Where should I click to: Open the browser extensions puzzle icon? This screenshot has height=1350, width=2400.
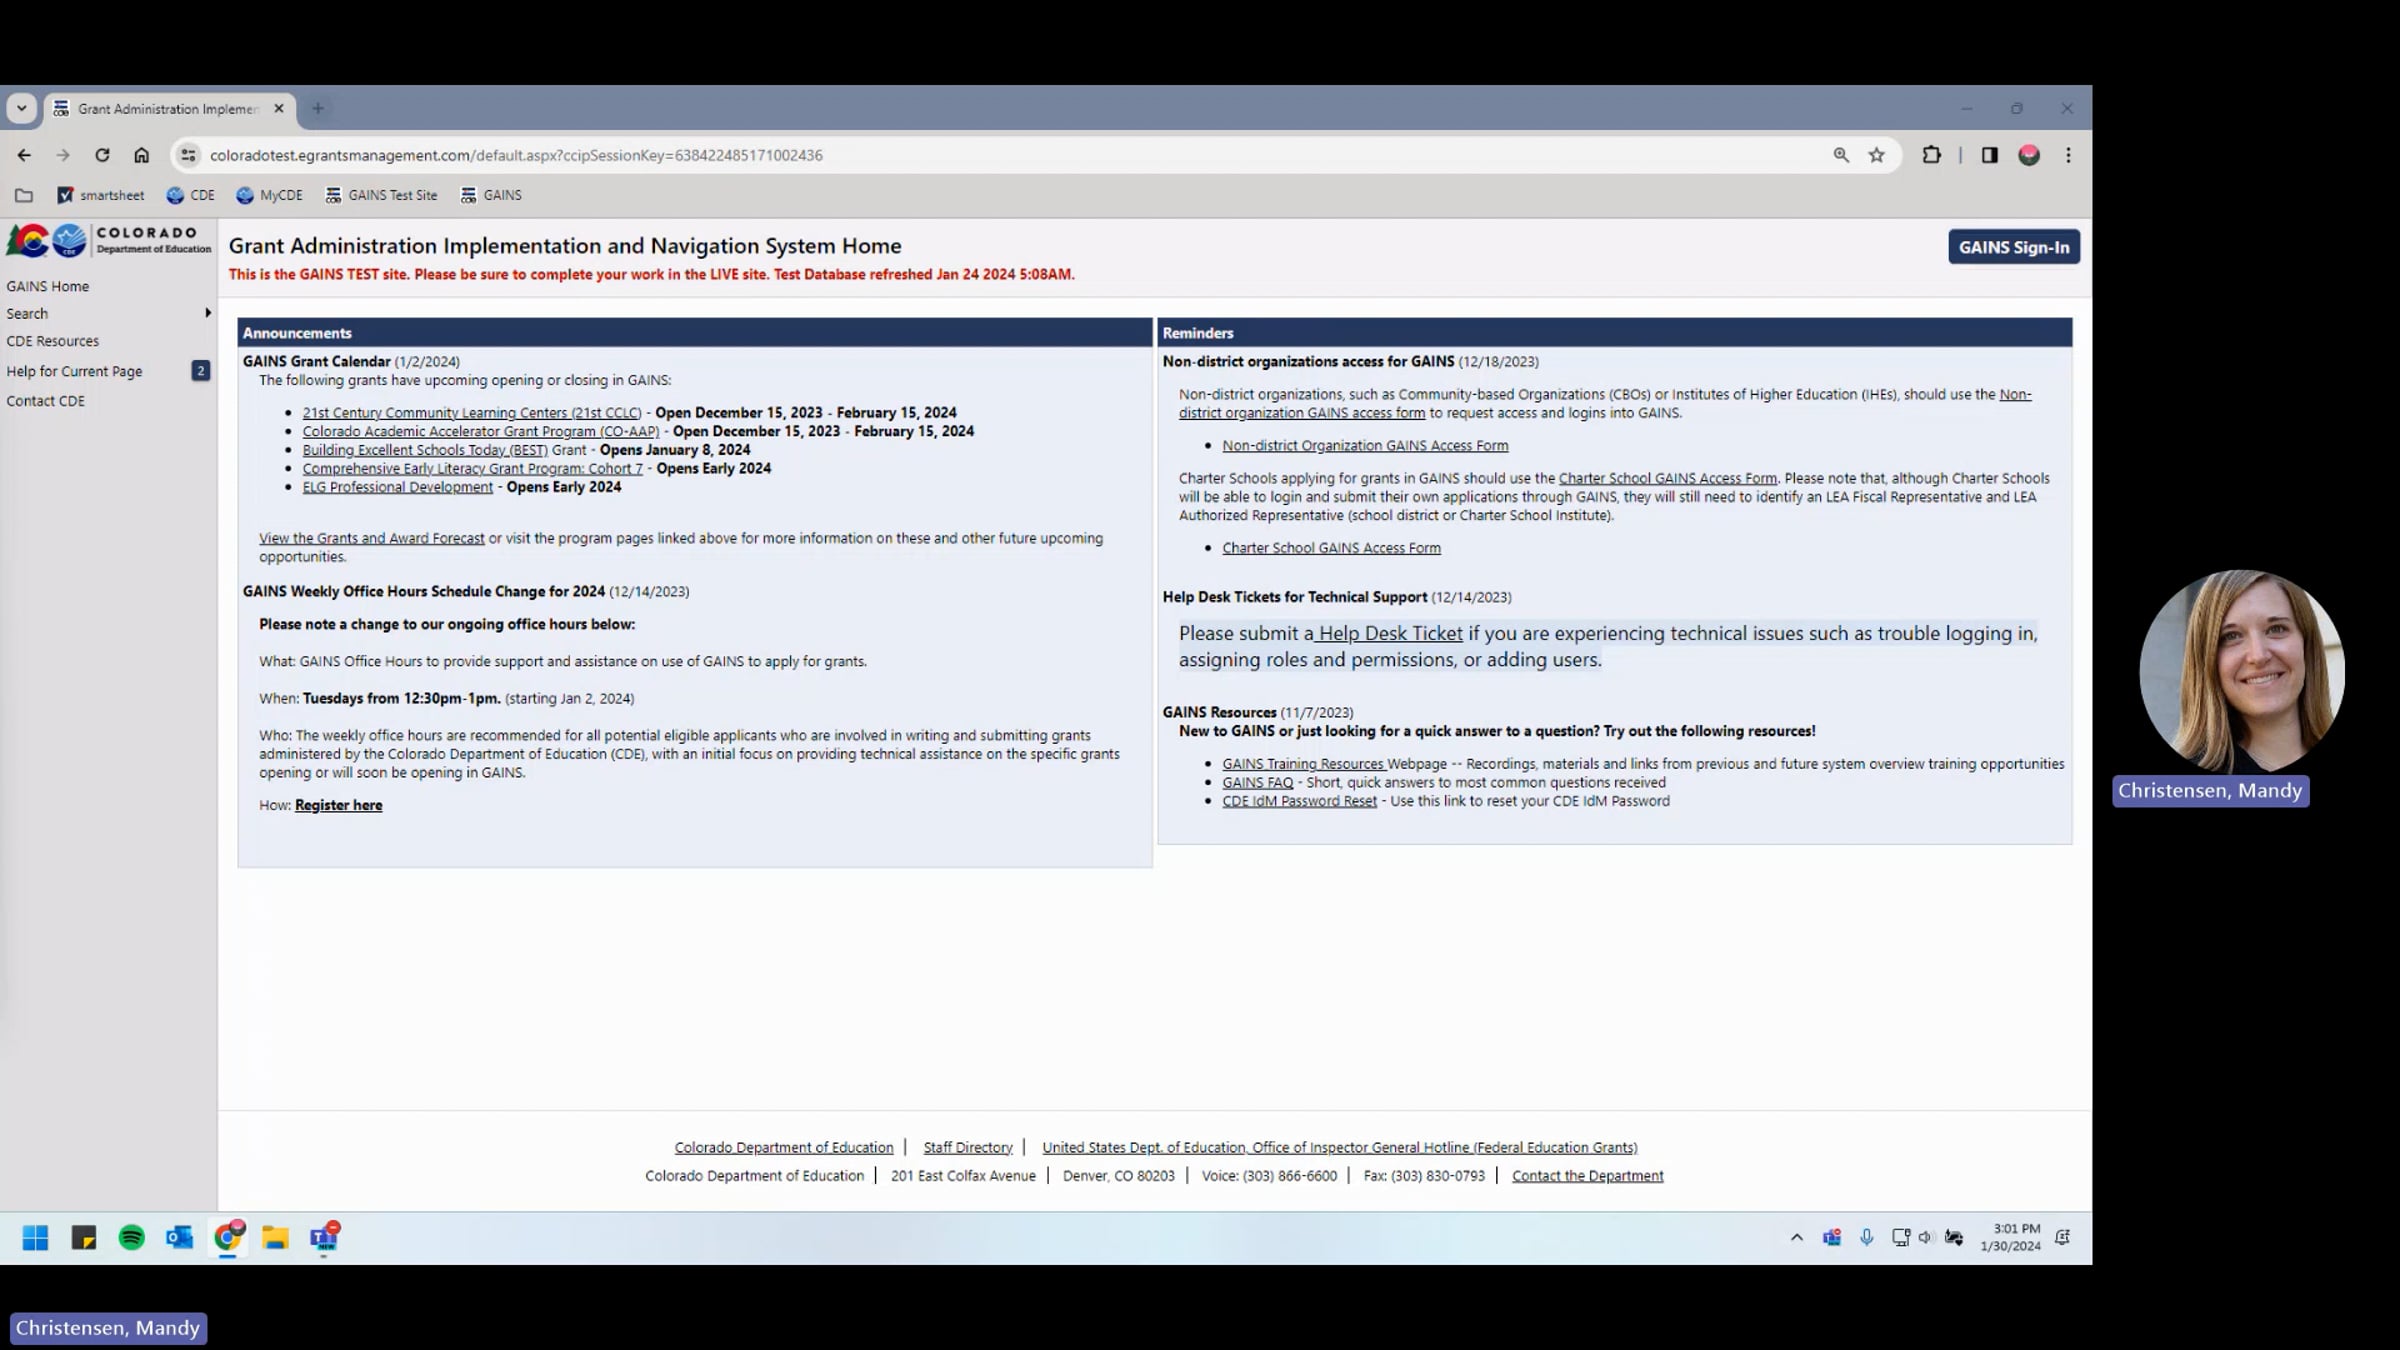pyautogui.click(x=1932, y=155)
